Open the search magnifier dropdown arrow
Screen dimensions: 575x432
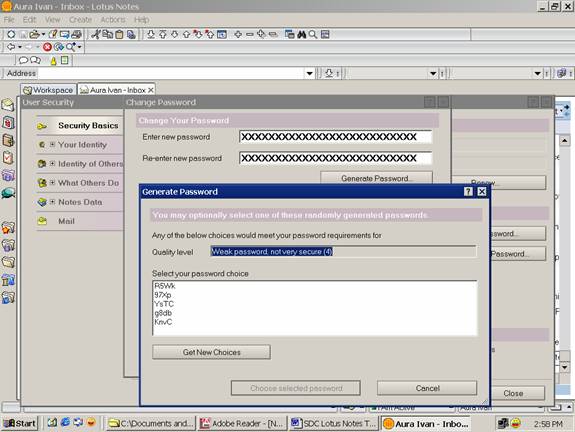(79, 47)
